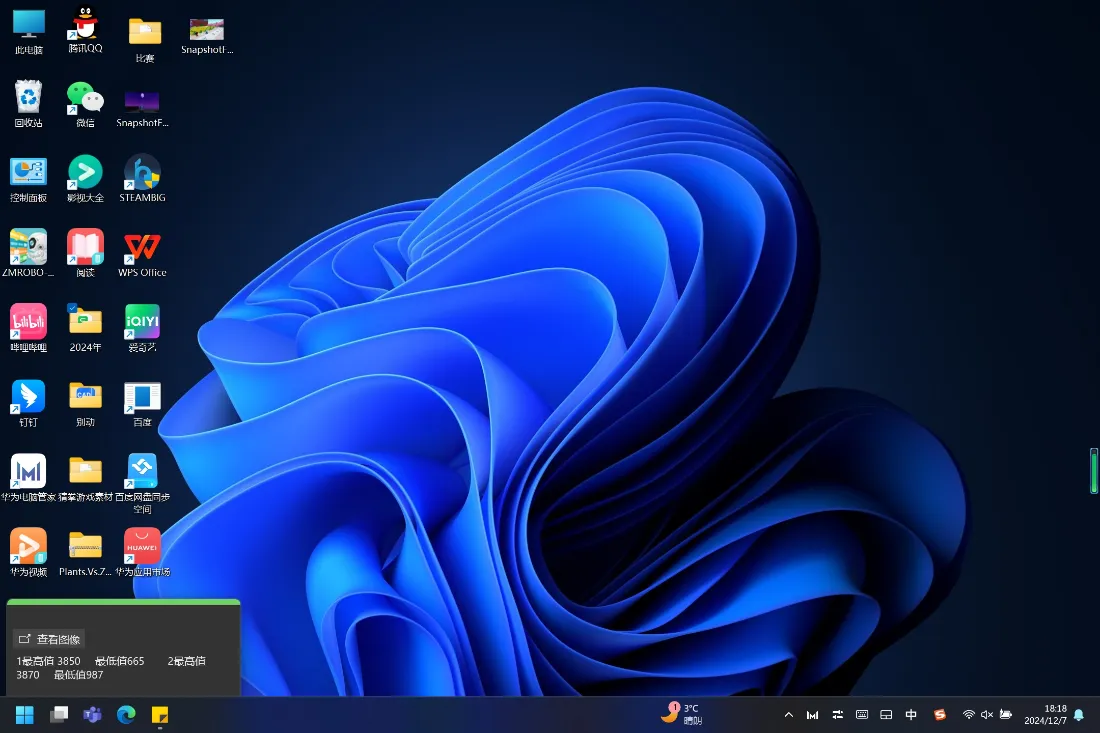Click the green floating widget at the right edge

[x=1094, y=471]
